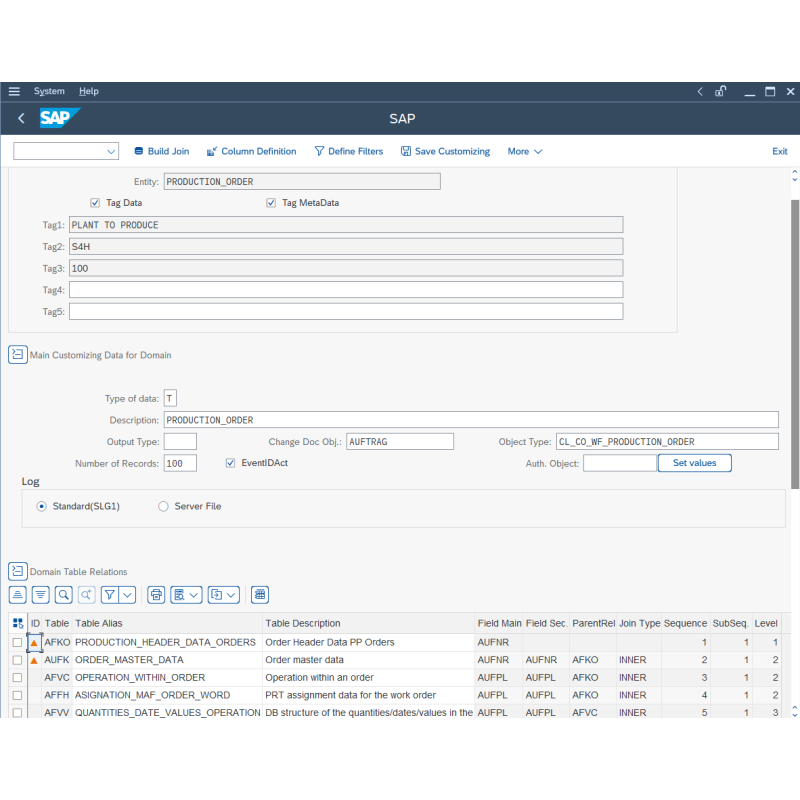Click the Change Doc Obj. field AUFTRAG

(400, 441)
